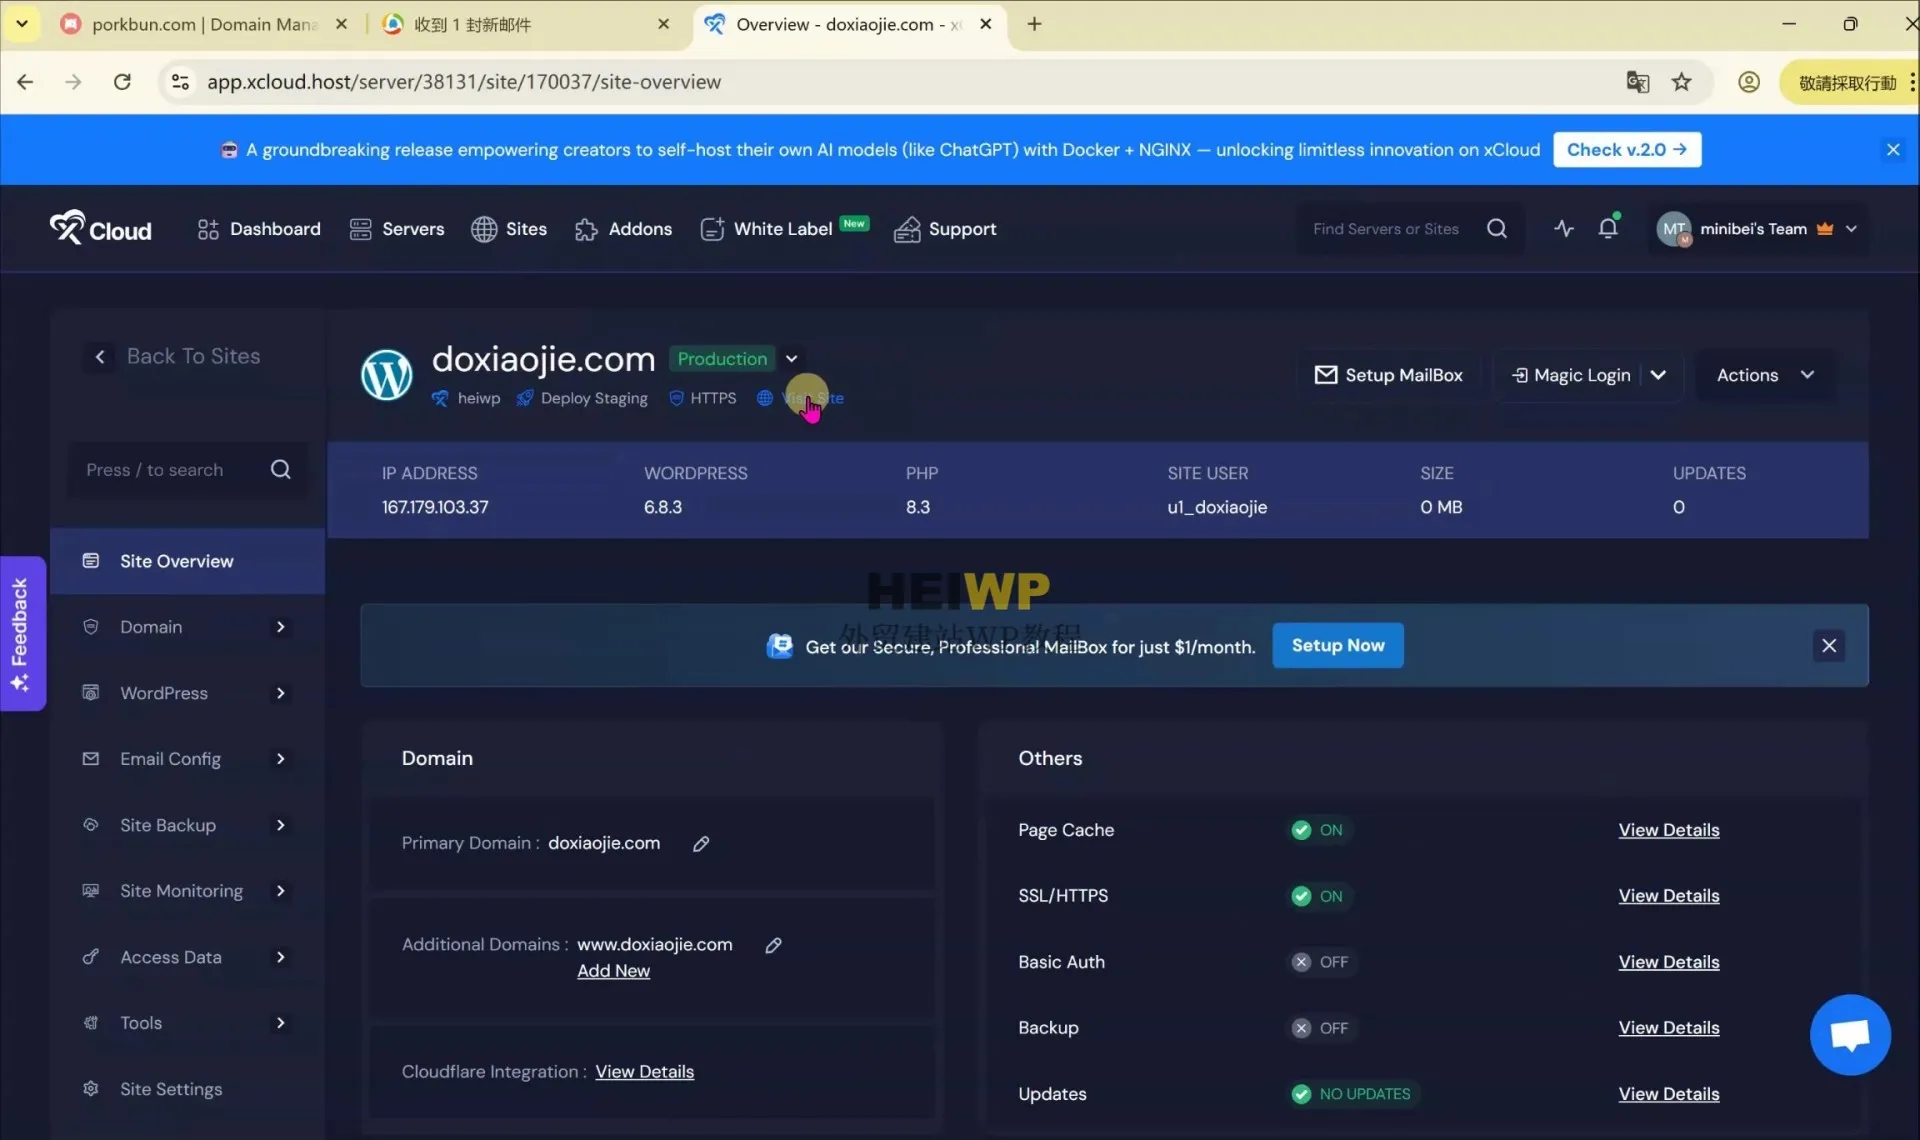The height and width of the screenshot is (1140, 1920).
Task: Click the Setup Now button
Action: [1338, 645]
